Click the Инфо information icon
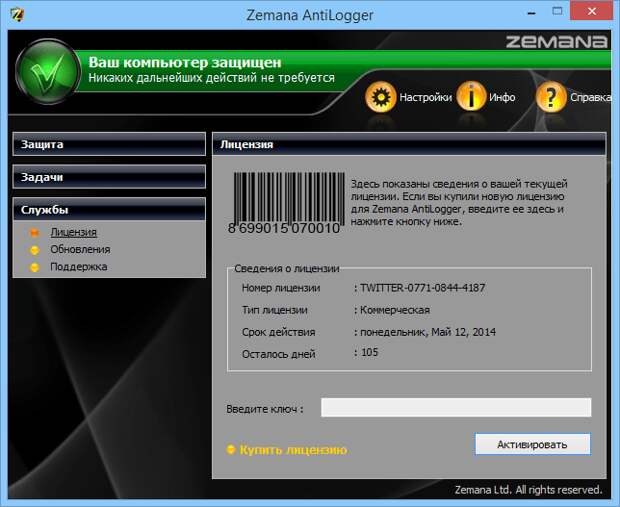The height and width of the screenshot is (507, 620). 471,96
